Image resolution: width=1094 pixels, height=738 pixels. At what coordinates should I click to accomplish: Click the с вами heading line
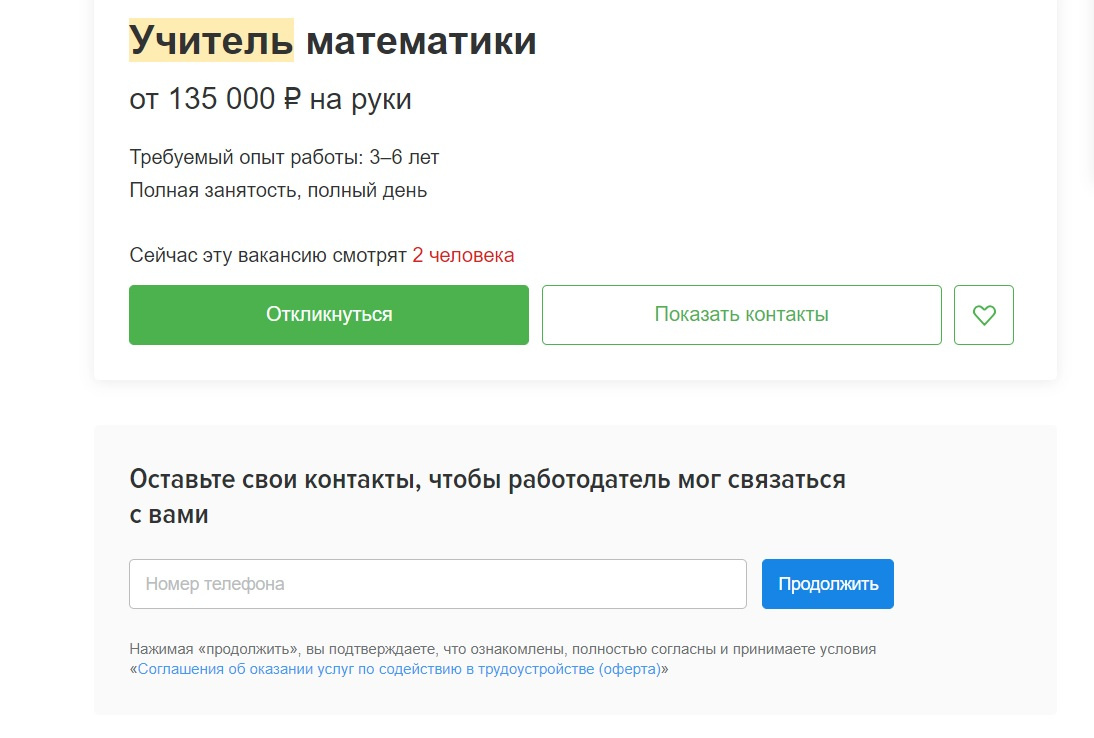[169, 515]
